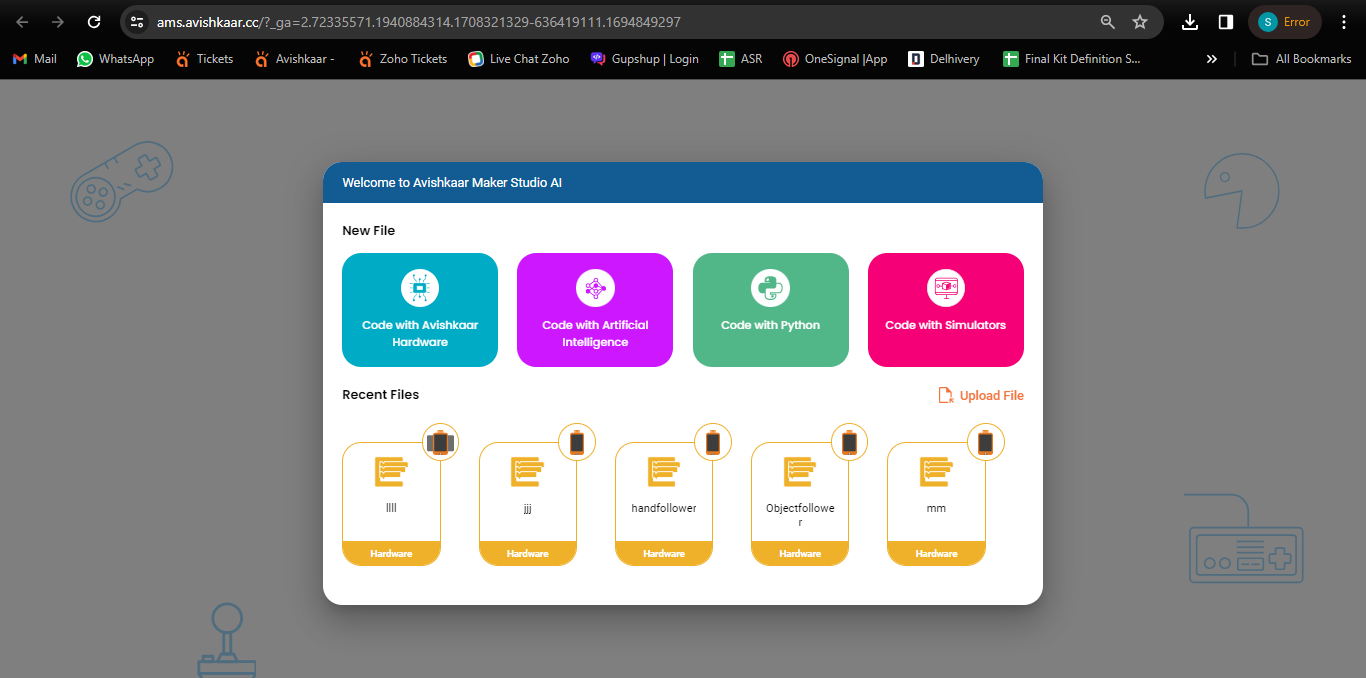Image resolution: width=1366 pixels, height=678 pixels.
Task: Open the All Bookmarks folder
Action: pyautogui.click(x=1302, y=59)
